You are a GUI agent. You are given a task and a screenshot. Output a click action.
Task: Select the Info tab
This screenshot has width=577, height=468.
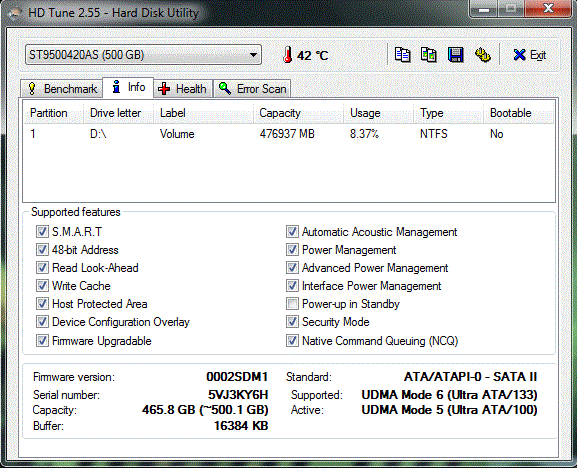coord(128,87)
